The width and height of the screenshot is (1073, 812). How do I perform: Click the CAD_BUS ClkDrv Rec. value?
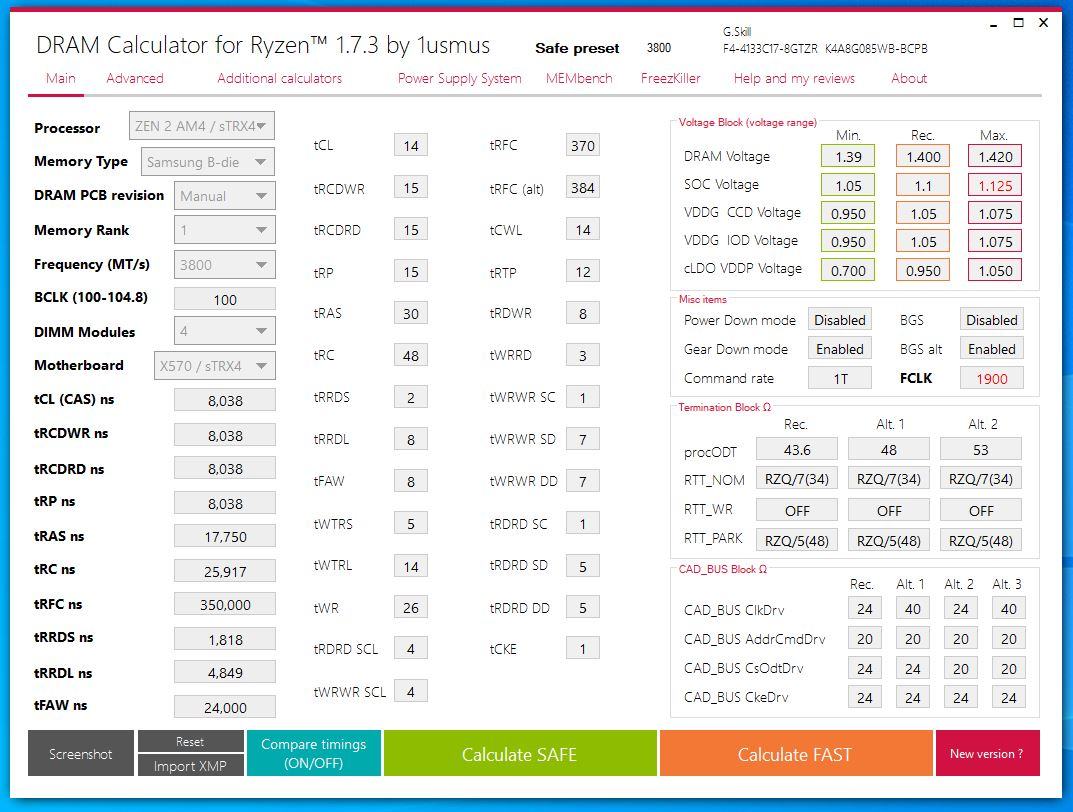(865, 609)
